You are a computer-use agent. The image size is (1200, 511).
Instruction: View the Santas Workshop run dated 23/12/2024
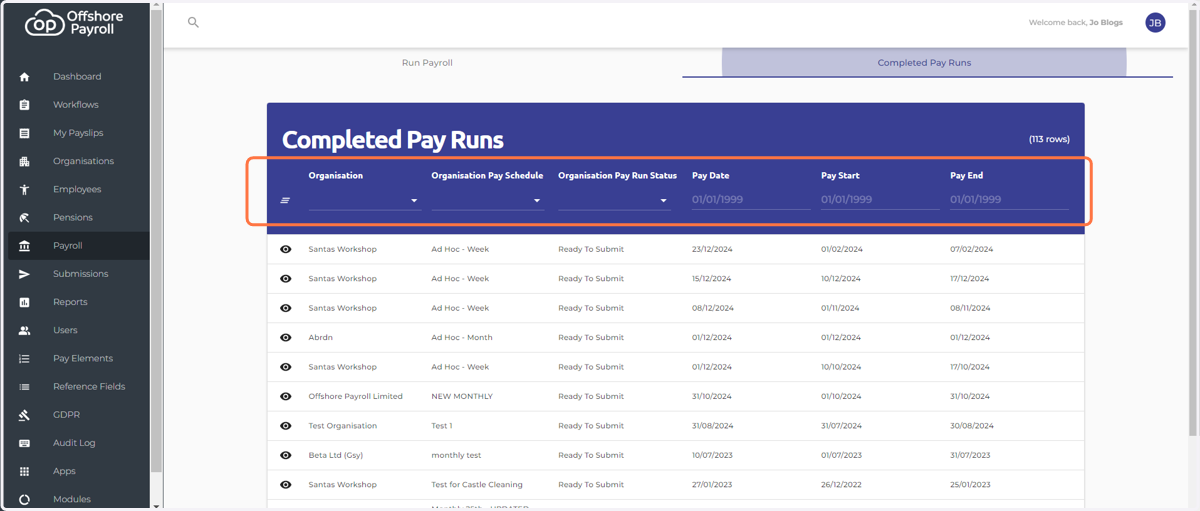286,249
